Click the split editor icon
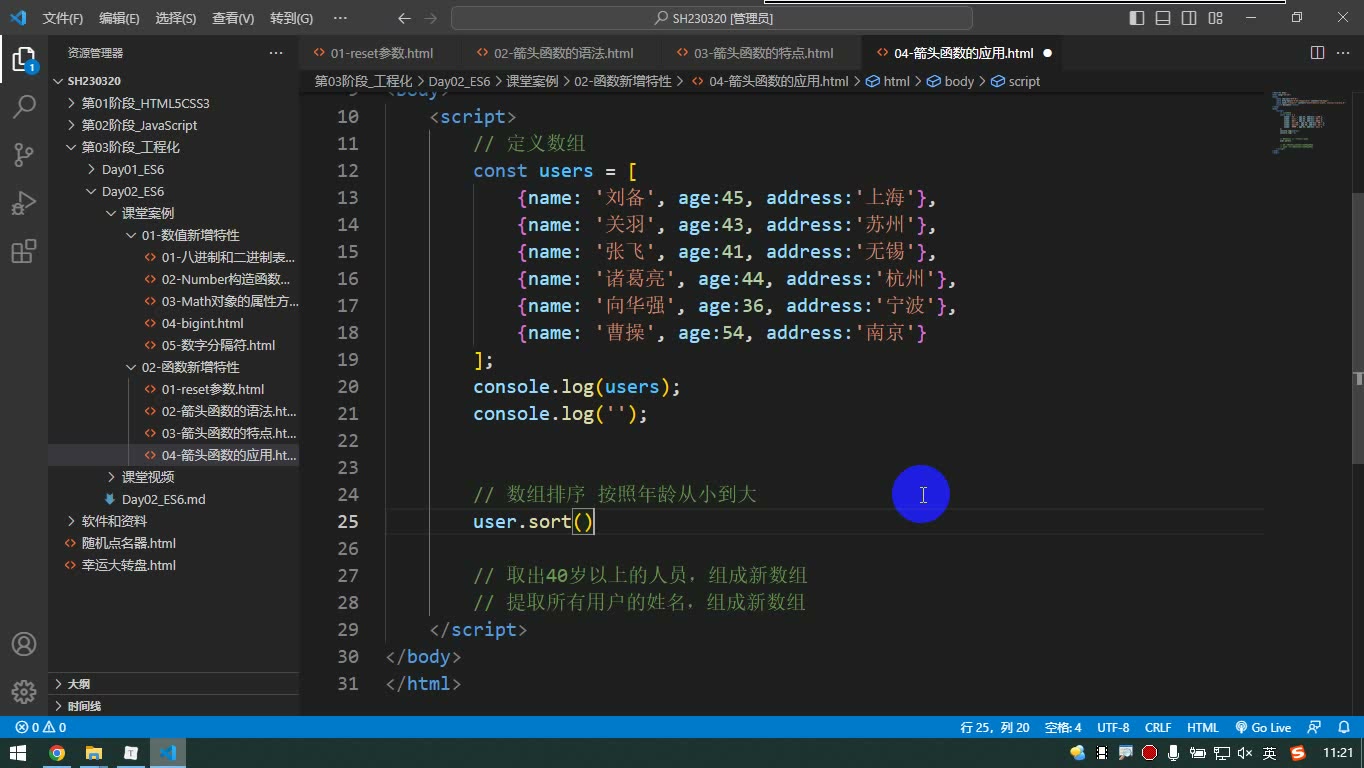Screen dimensions: 1364x768 pos(1318,53)
